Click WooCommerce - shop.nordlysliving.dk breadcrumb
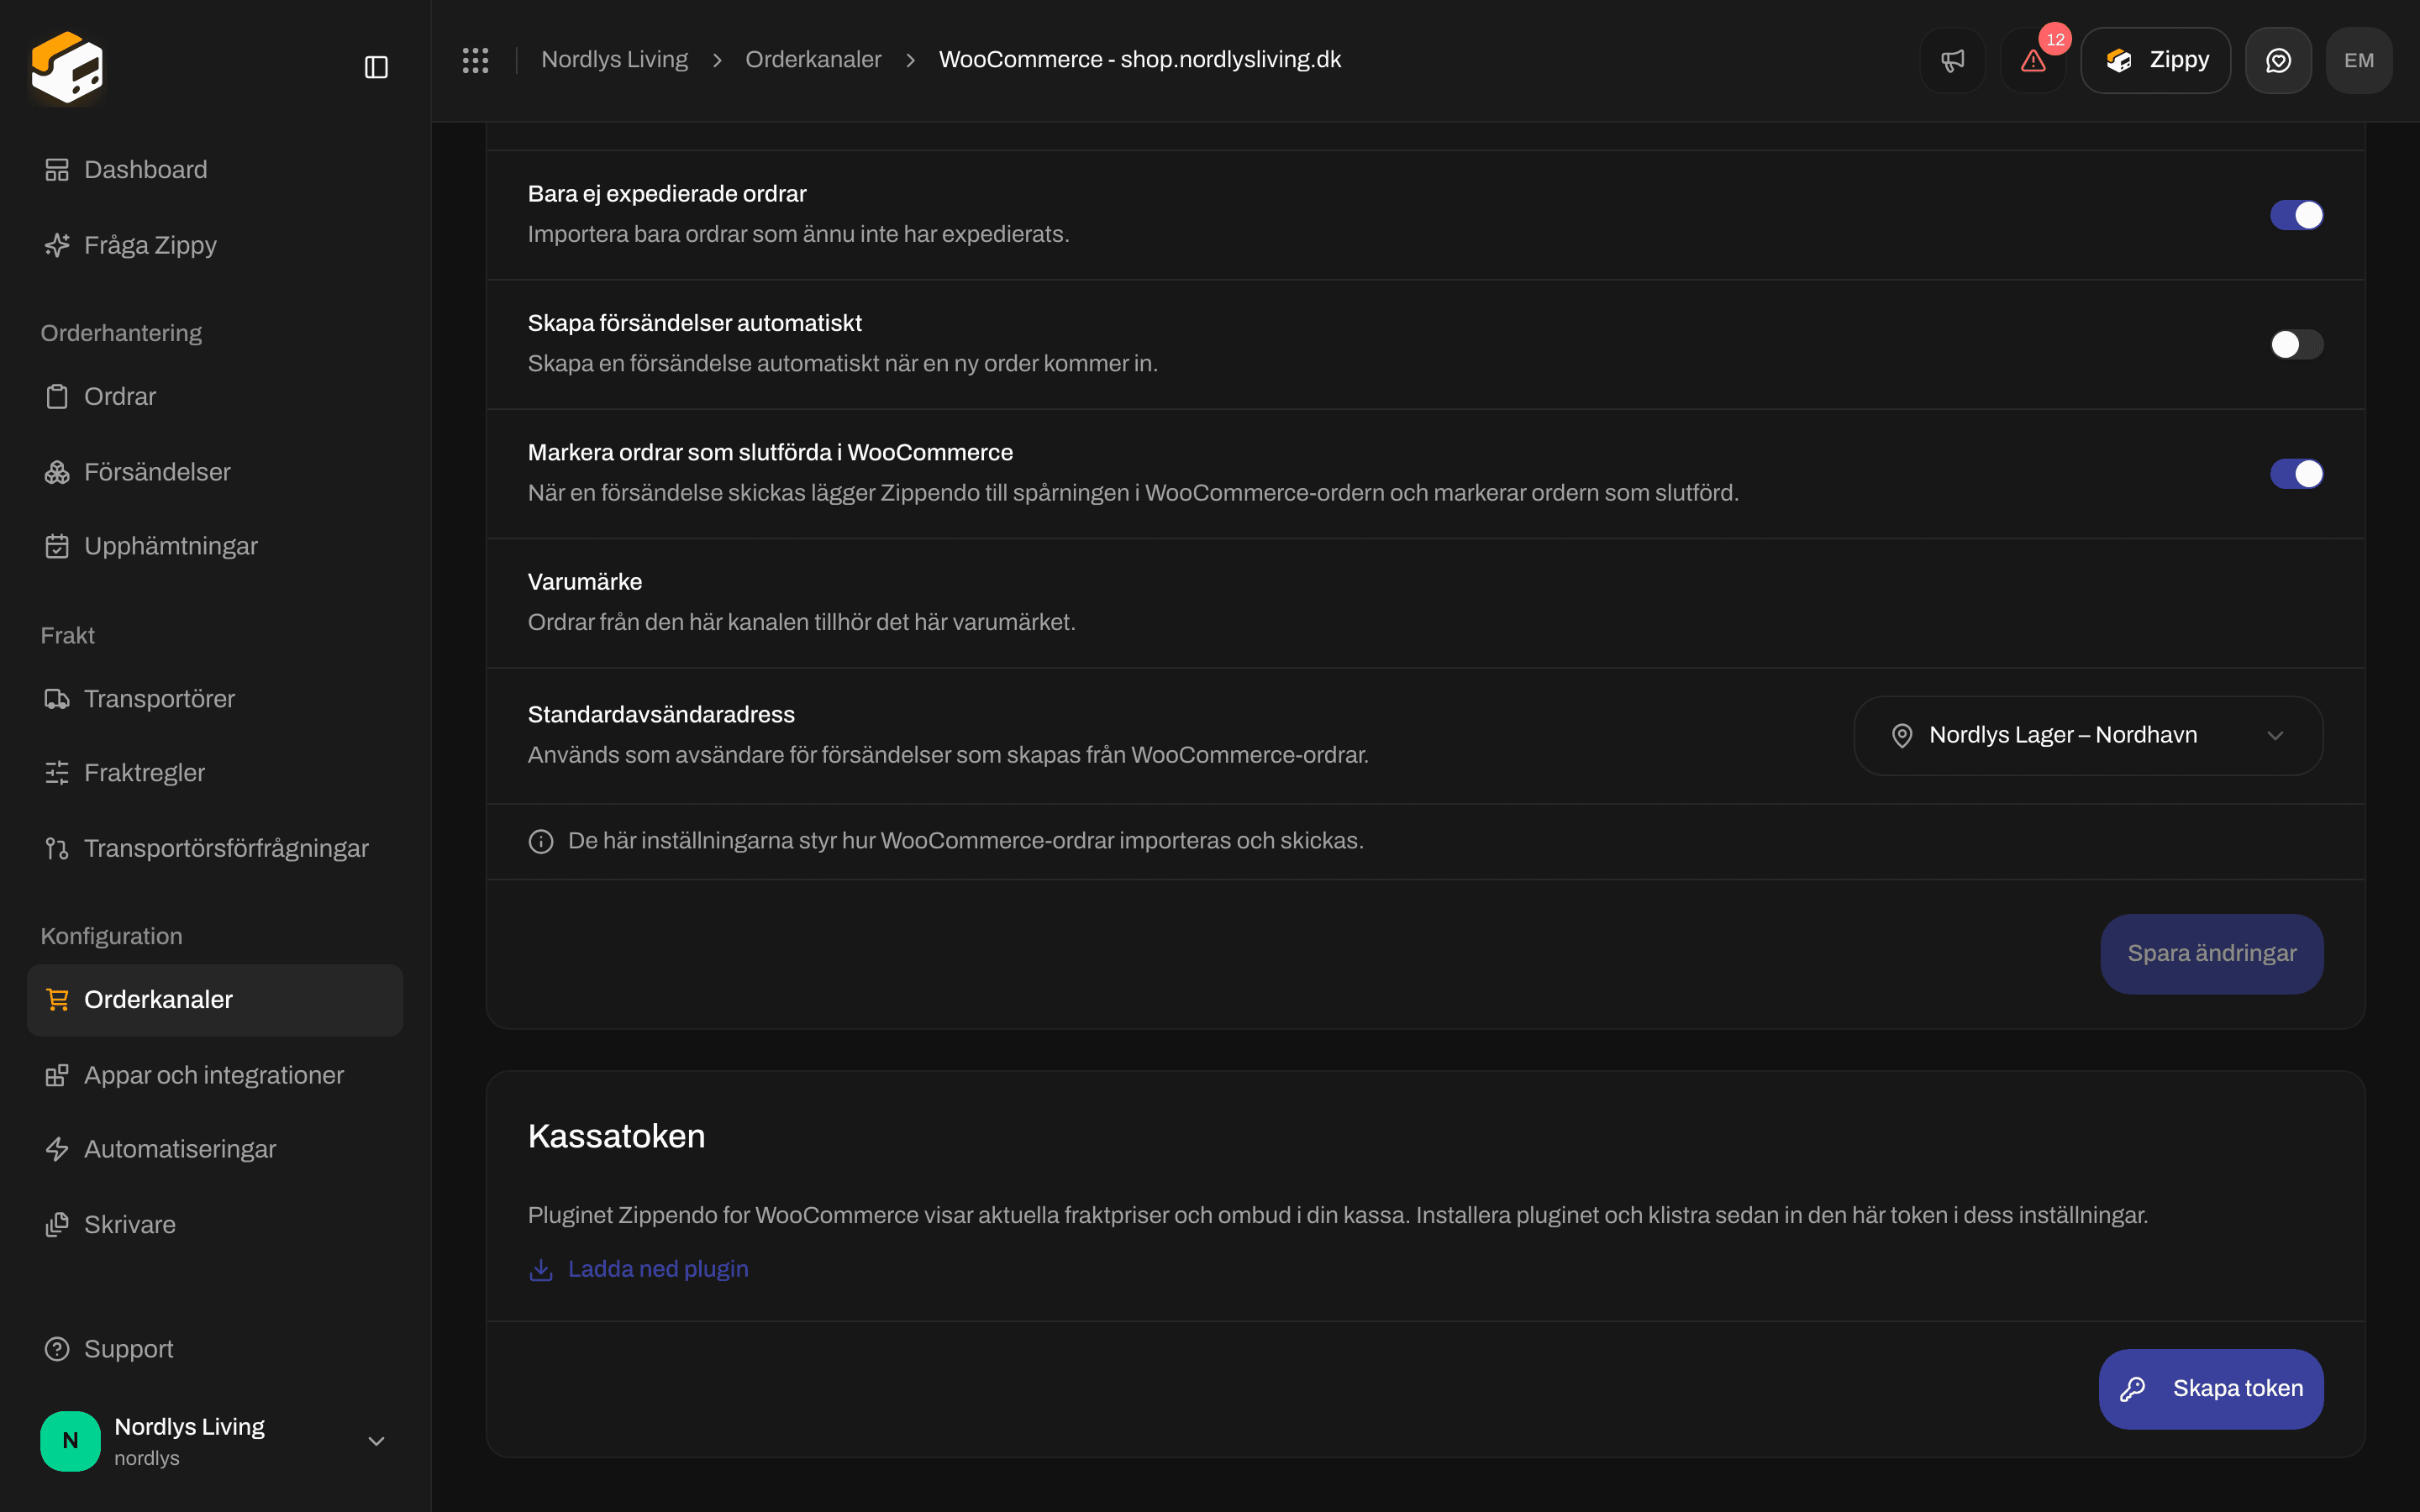Image resolution: width=2420 pixels, height=1512 pixels. 1140,60
